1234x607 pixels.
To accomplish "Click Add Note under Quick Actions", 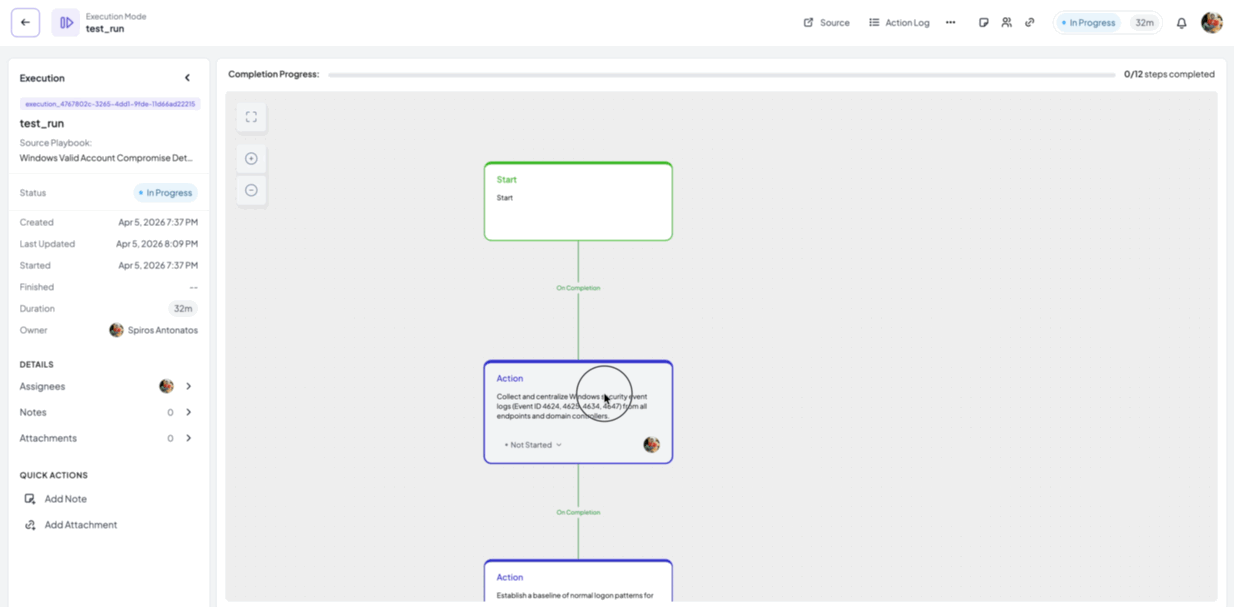I will pyautogui.click(x=64, y=498).
